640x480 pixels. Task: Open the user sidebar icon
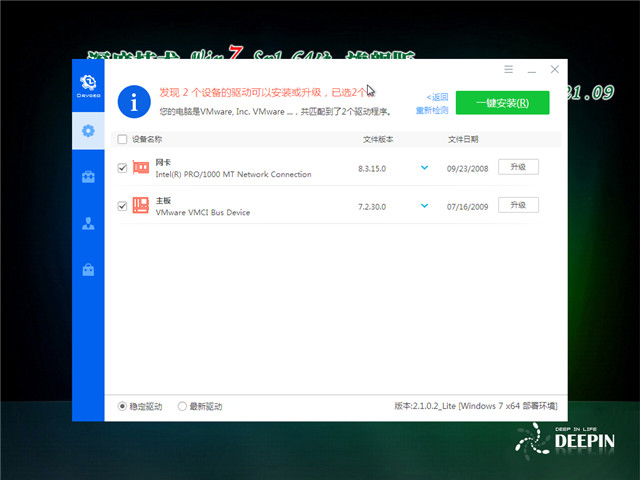click(88, 224)
